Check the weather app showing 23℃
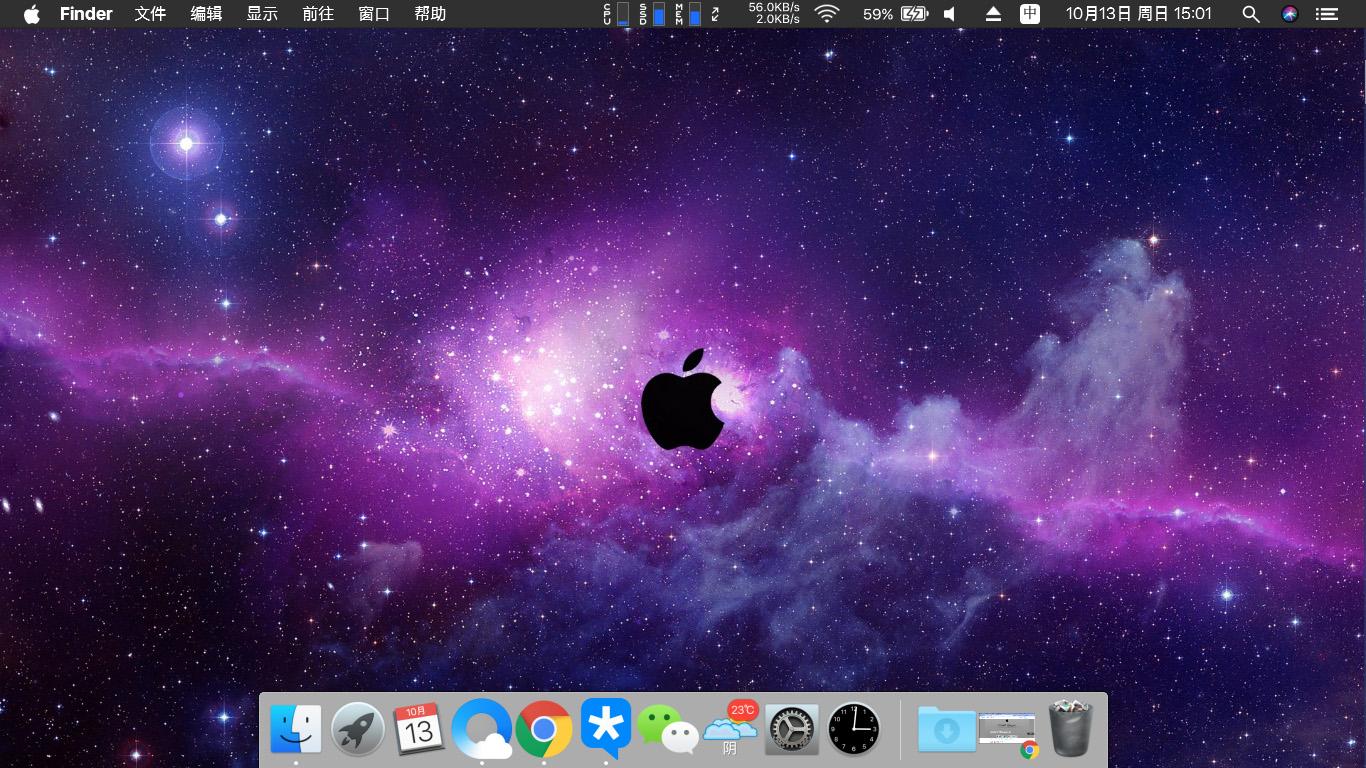This screenshot has height=768, width=1366. point(730,730)
